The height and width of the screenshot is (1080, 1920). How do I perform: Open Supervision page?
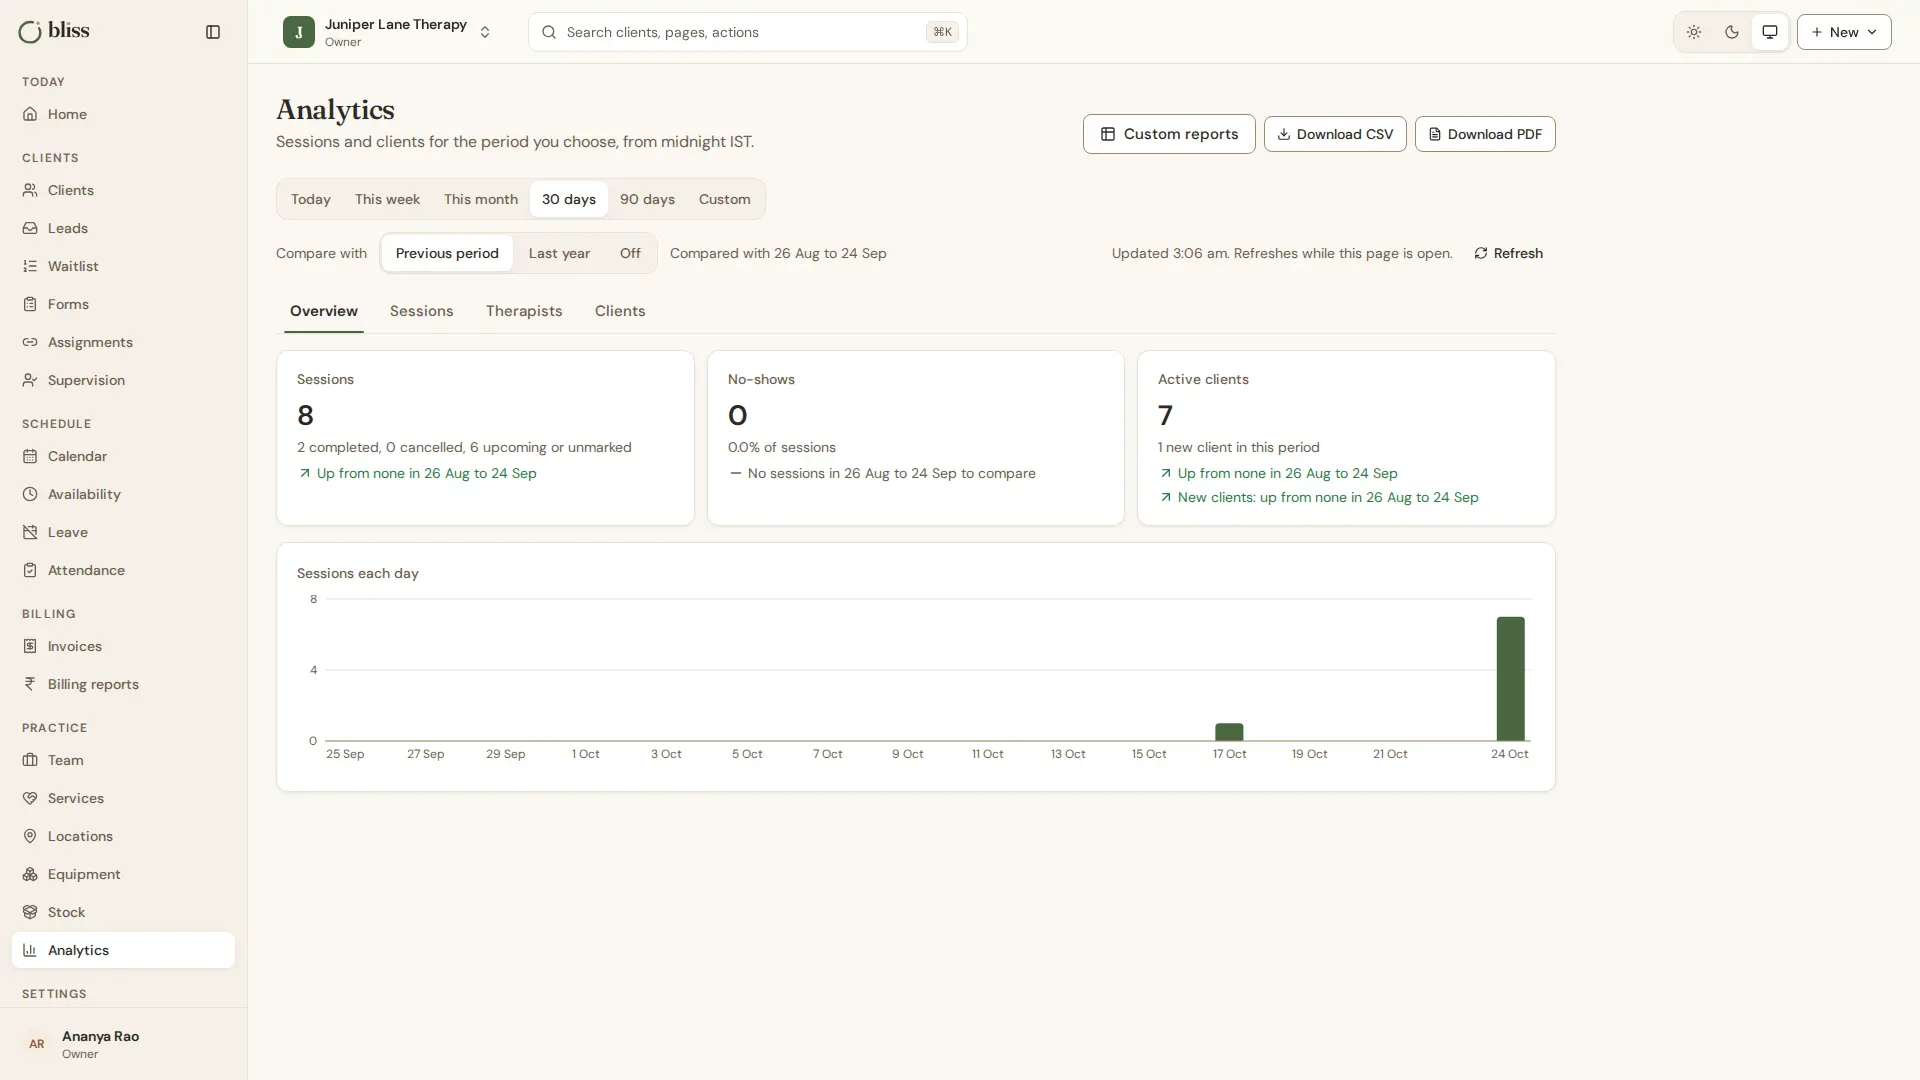coord(123,380)
